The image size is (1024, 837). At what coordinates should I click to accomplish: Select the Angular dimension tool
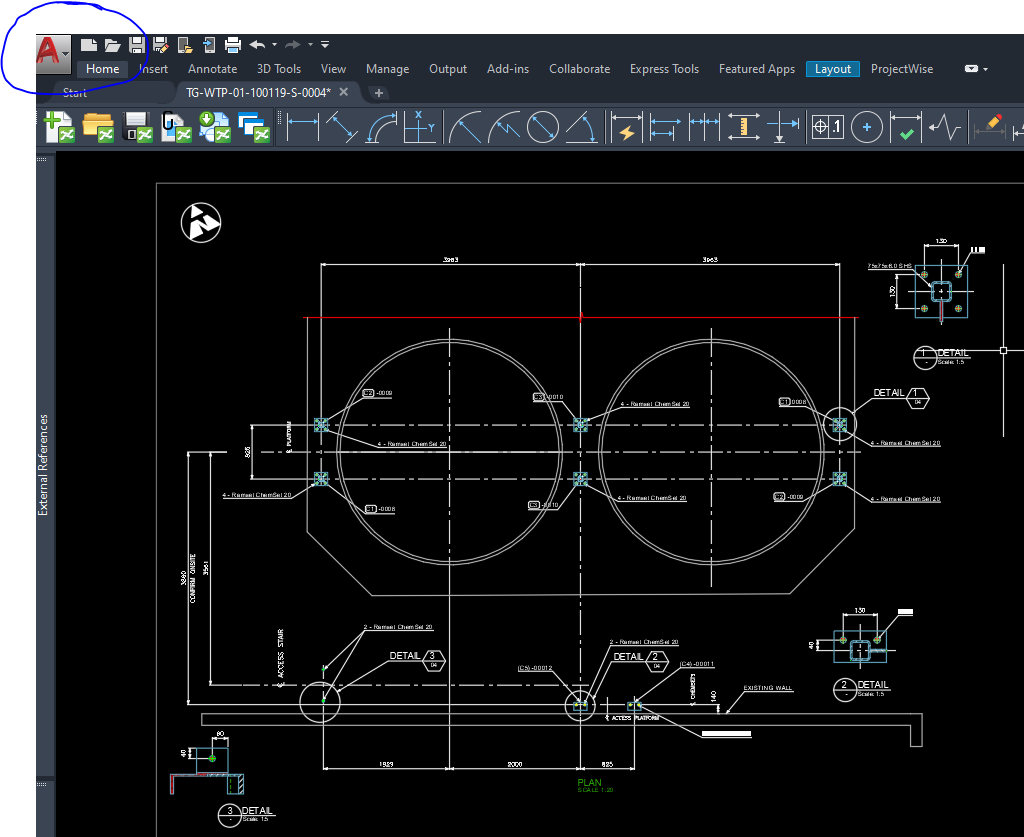[582, 127]
